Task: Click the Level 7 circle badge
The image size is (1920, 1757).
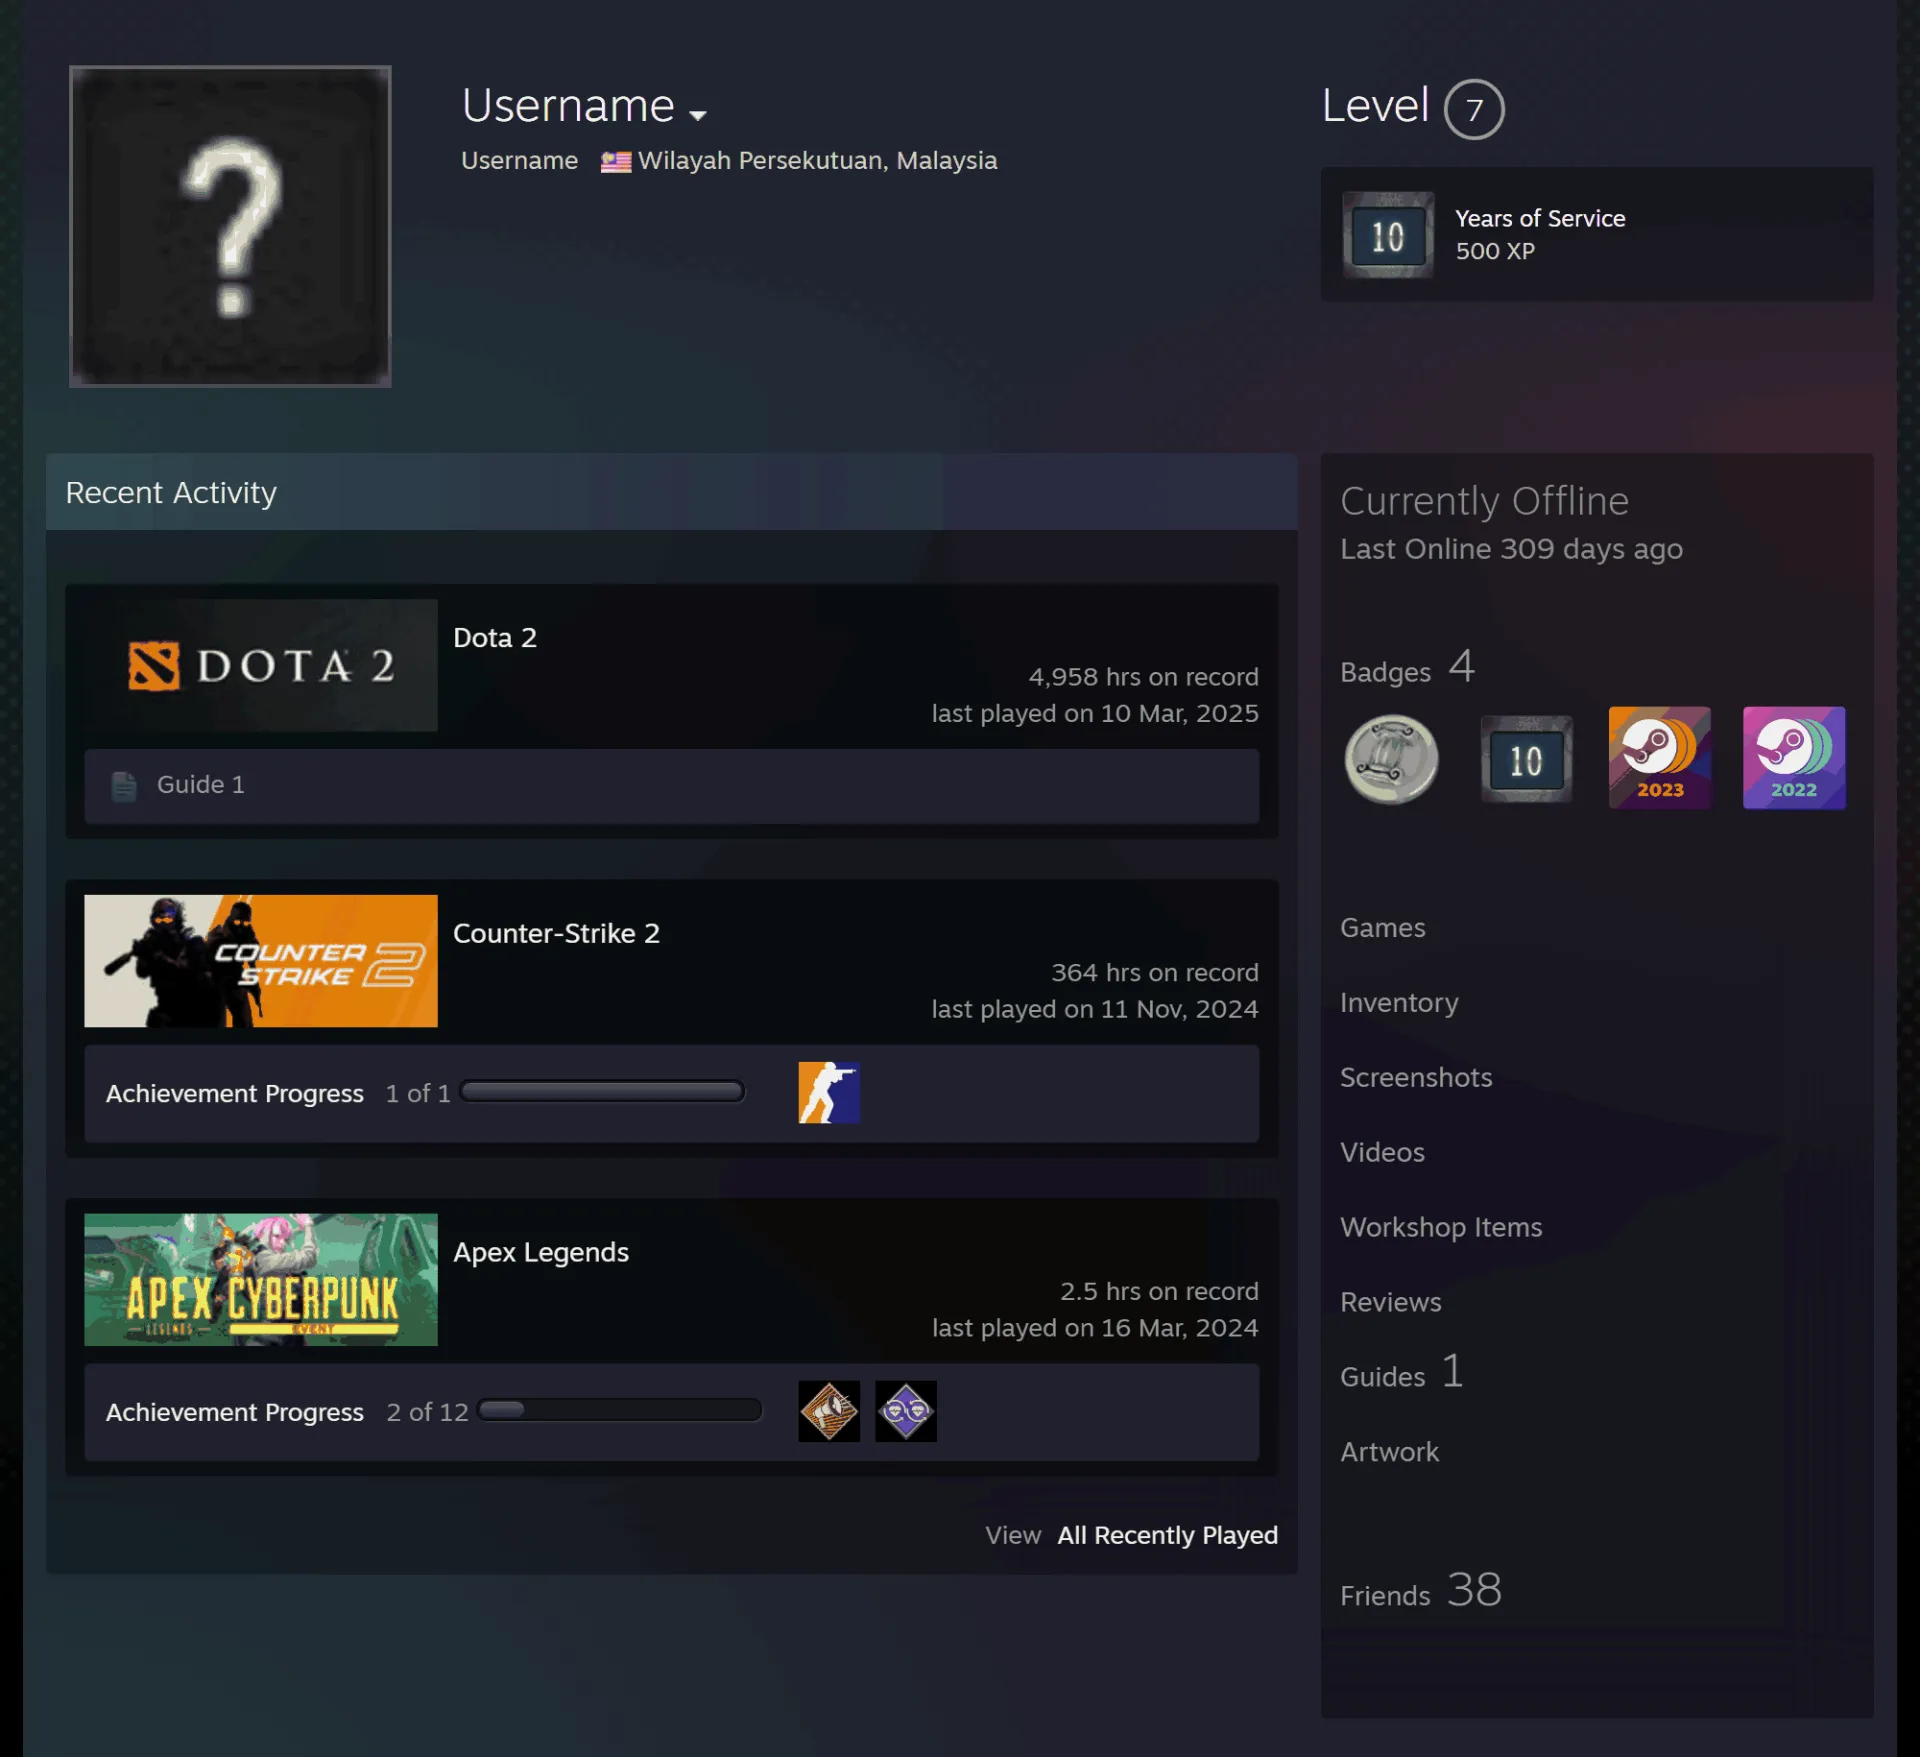Action: pos(1473,109)
